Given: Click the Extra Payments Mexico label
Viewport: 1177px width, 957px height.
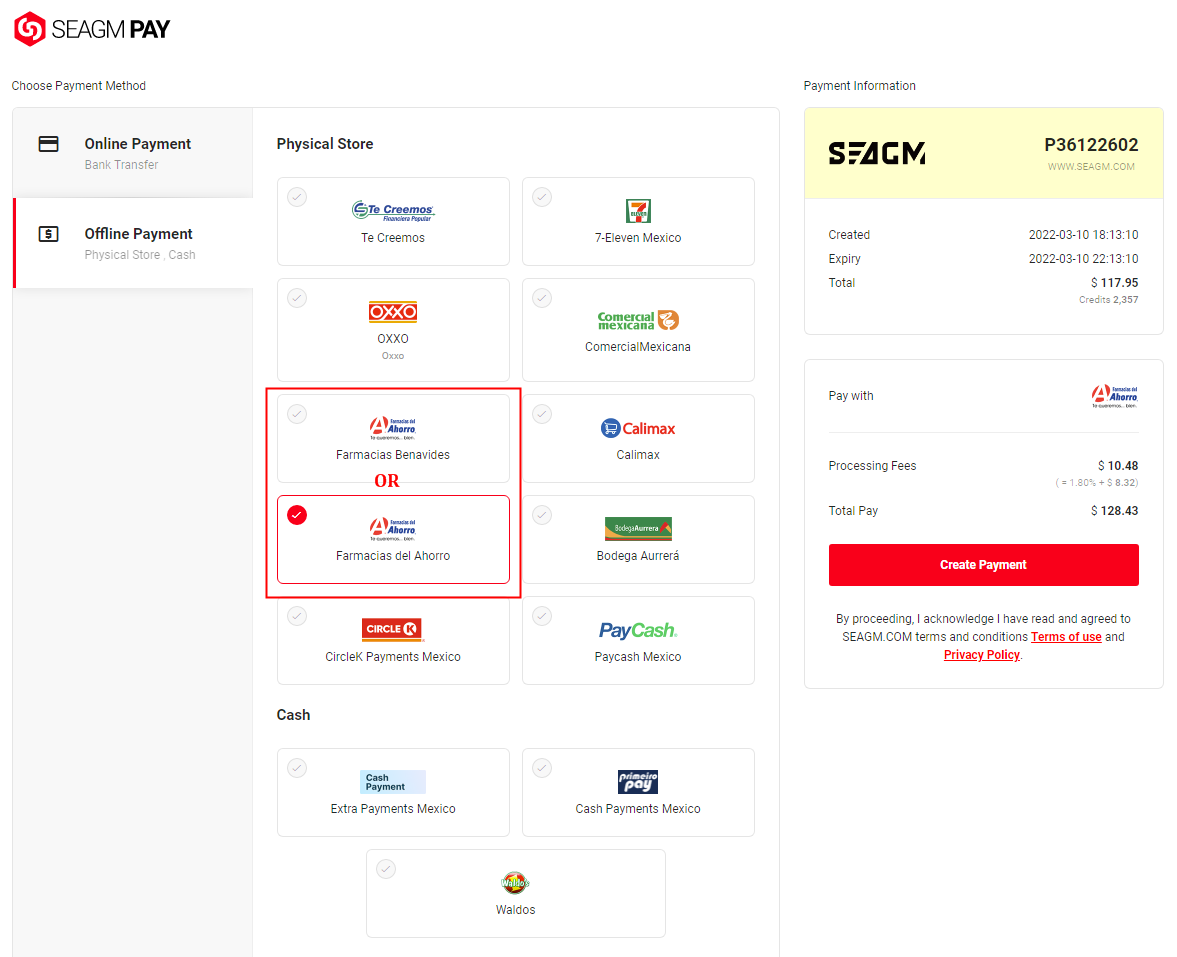Looking at the screenshot, I should [x=393, y=809].
